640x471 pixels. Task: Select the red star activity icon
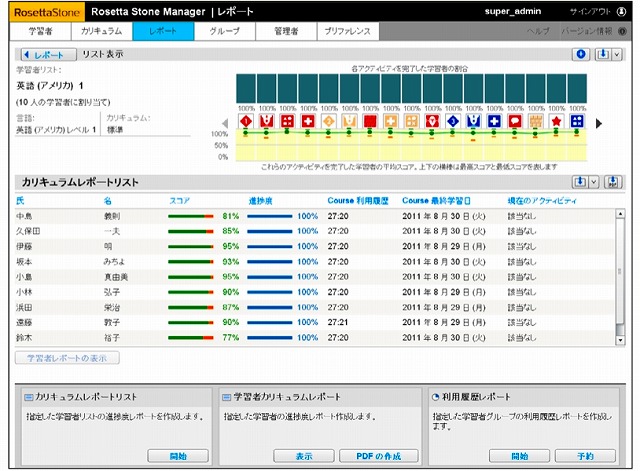556,121
